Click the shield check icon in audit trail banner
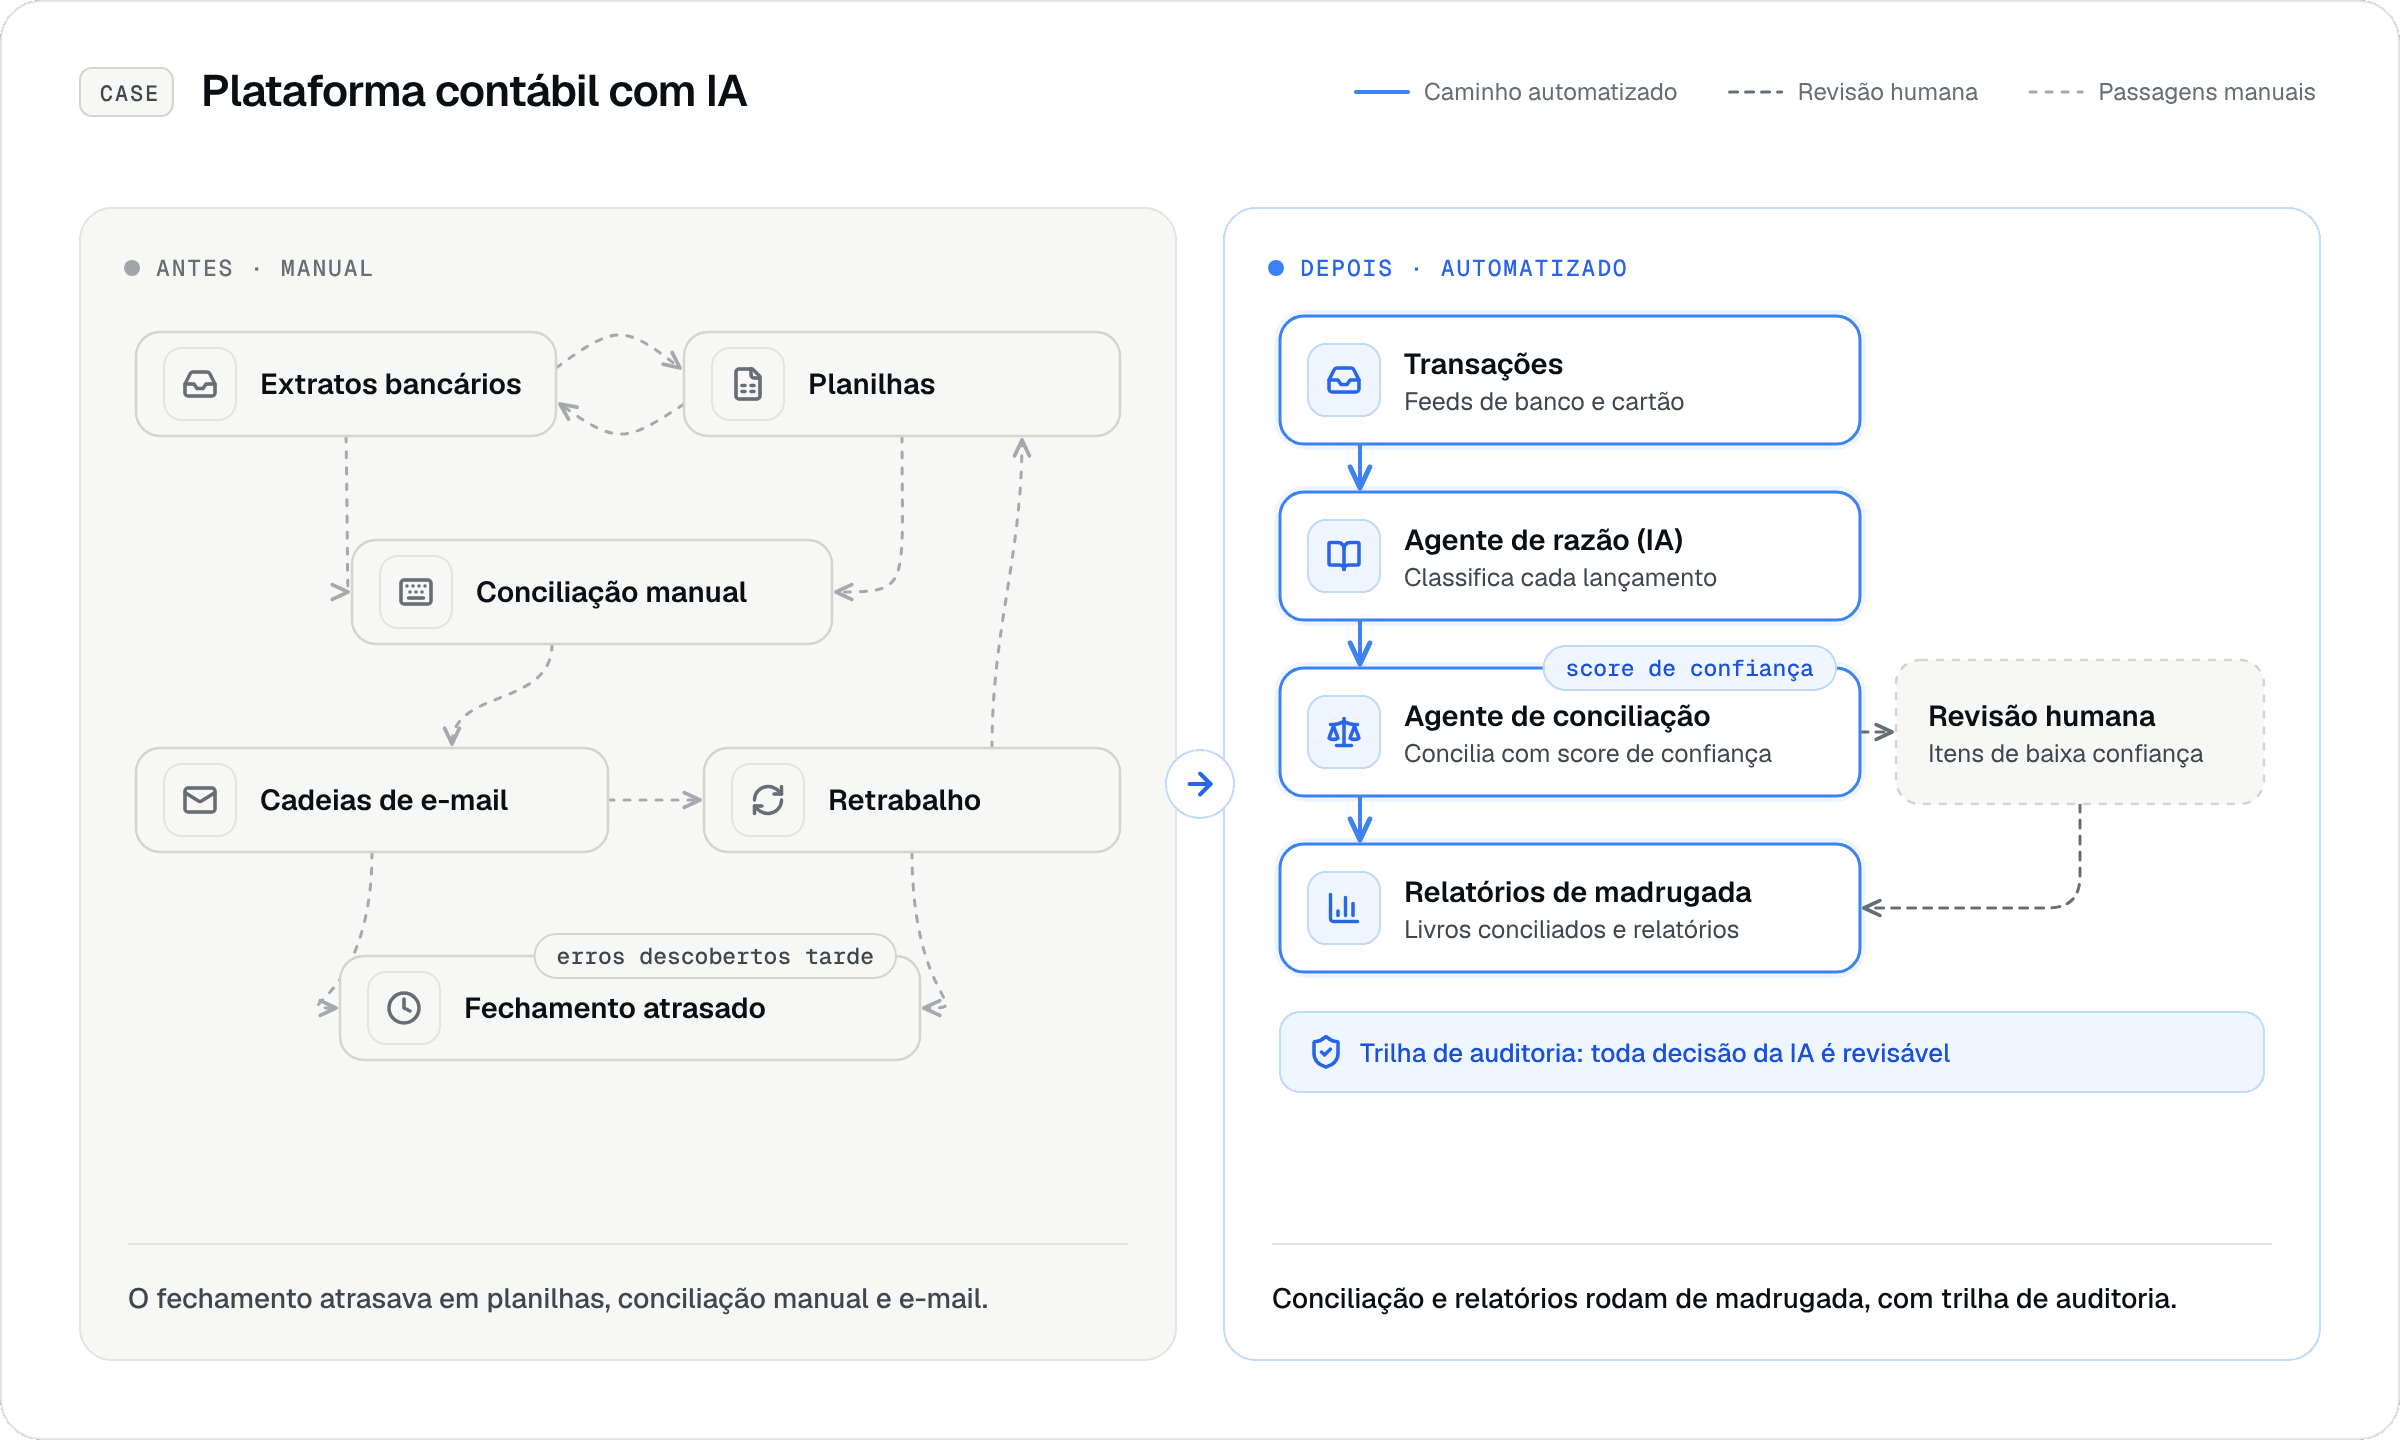The width and height of the screenshot is (2400, 1440). tap(1326, 1052)
